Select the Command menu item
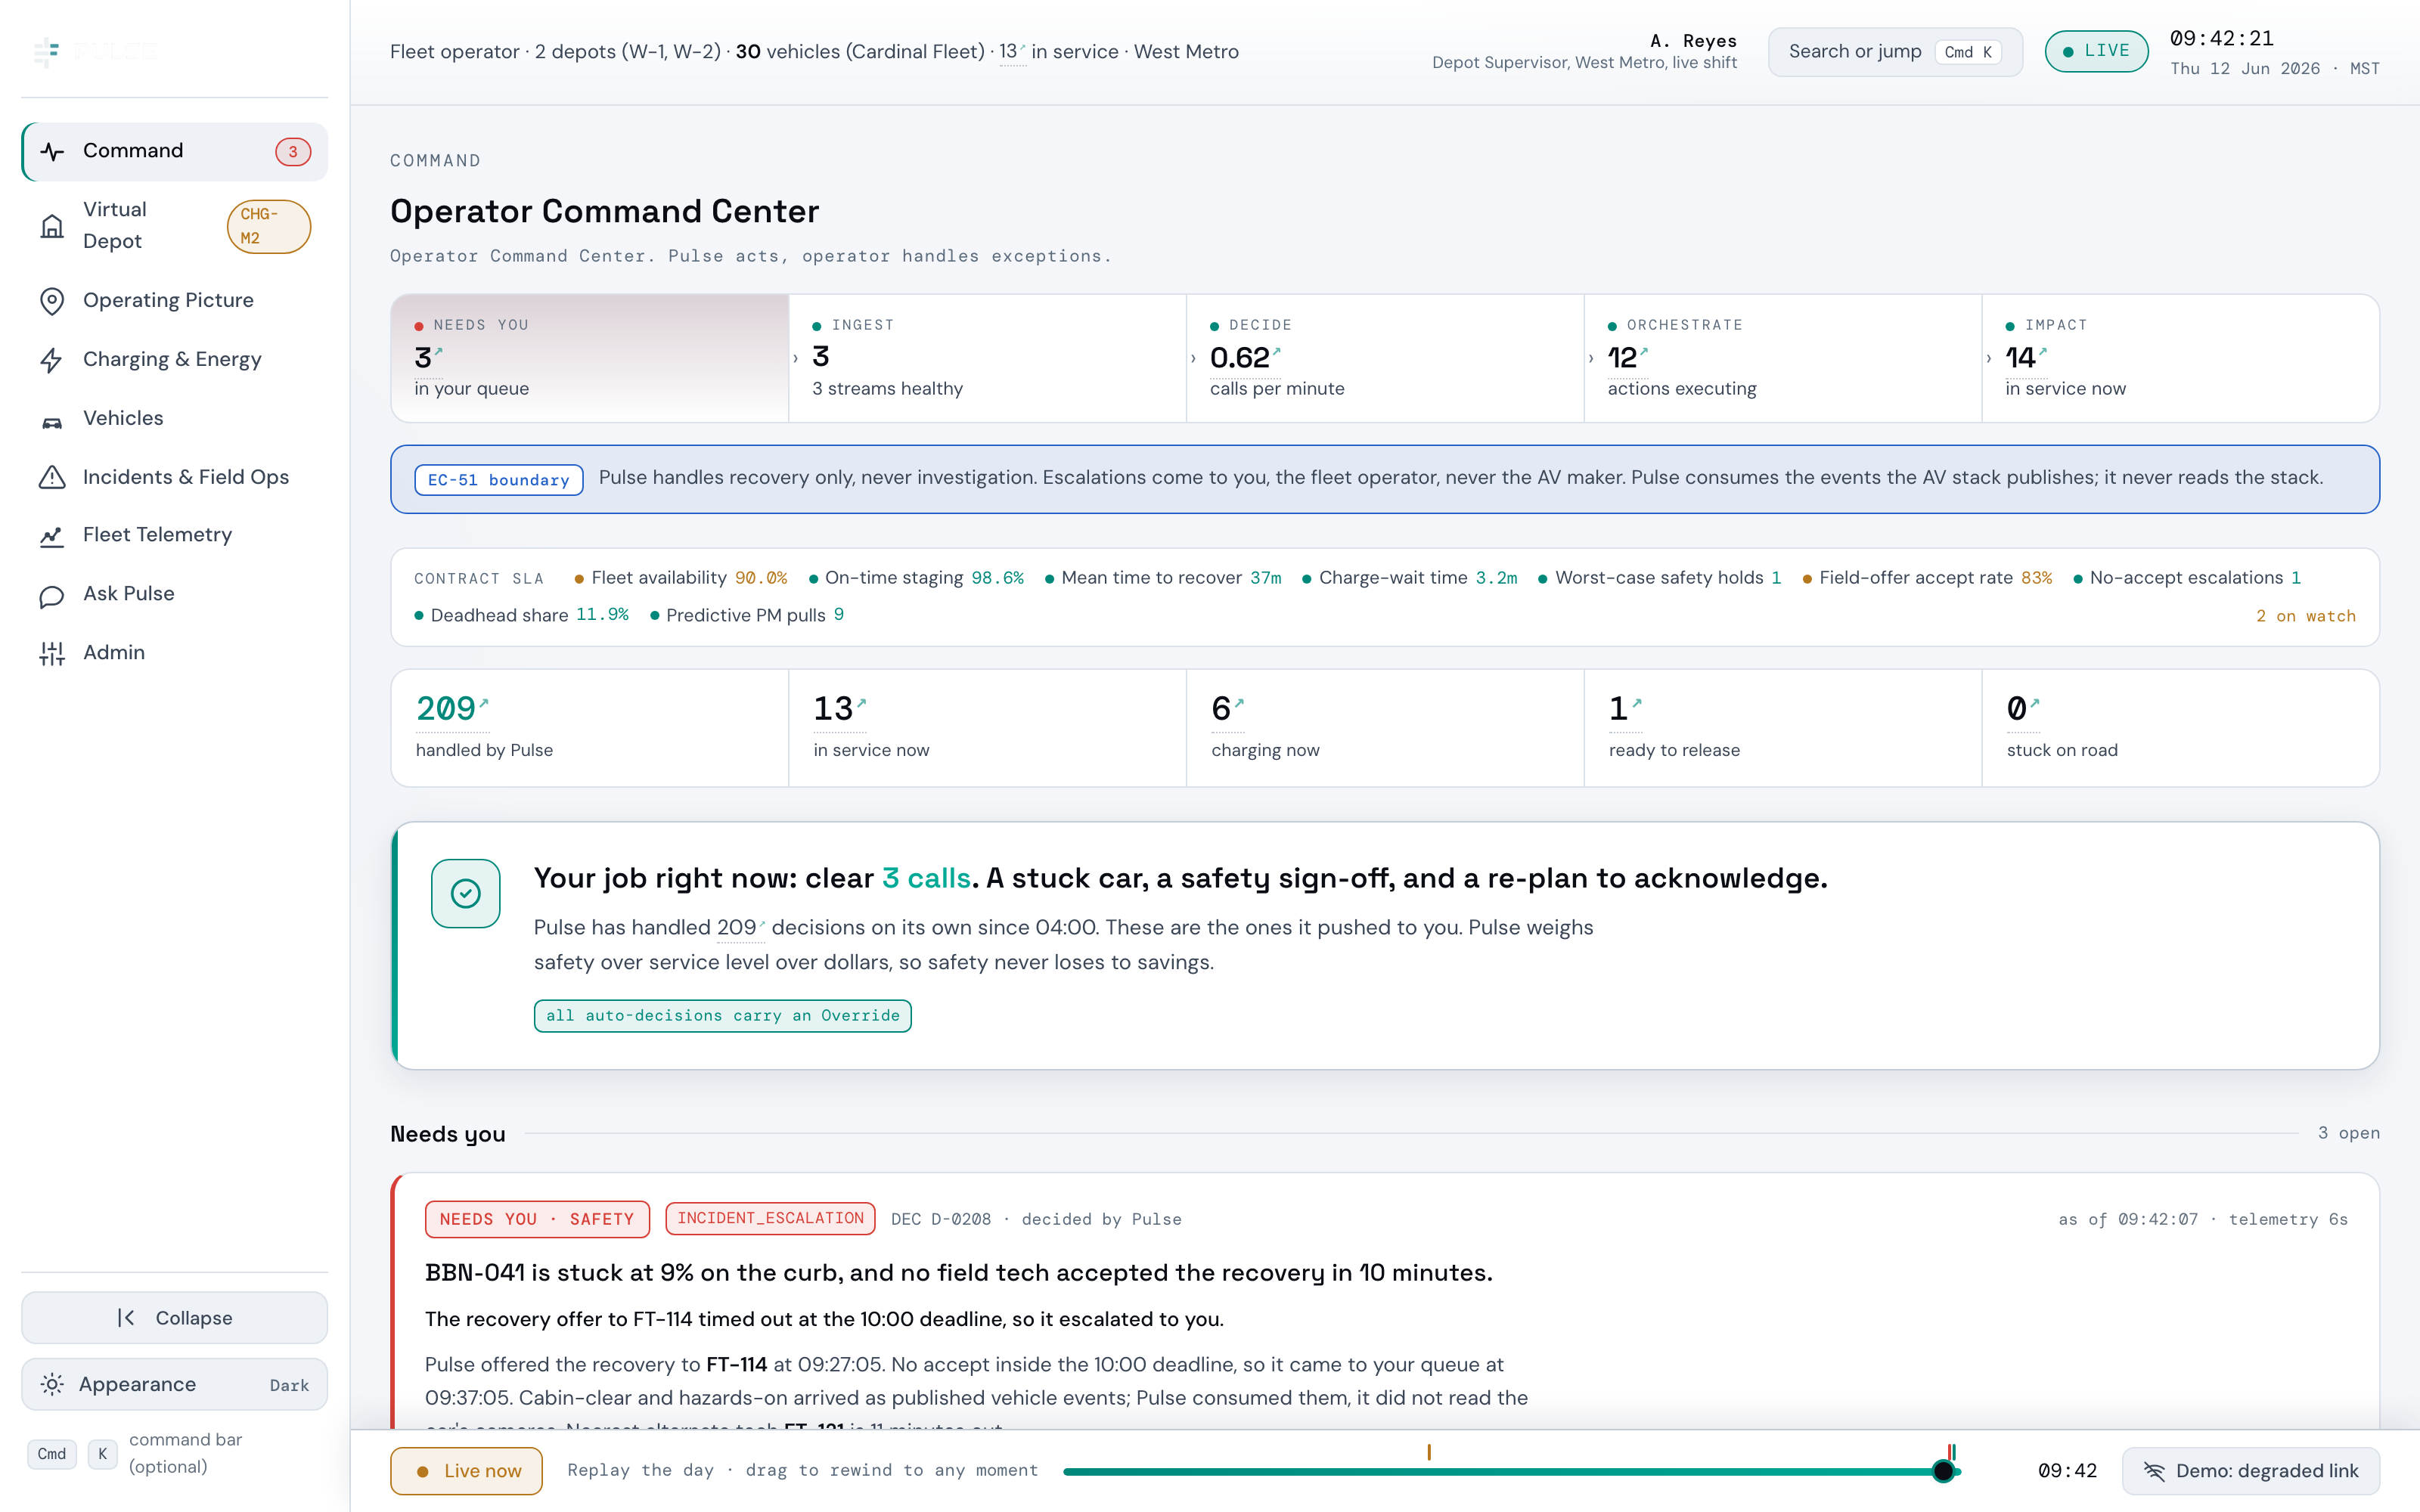Viewport: 2420px width, 1512px height. click(174, 151)
